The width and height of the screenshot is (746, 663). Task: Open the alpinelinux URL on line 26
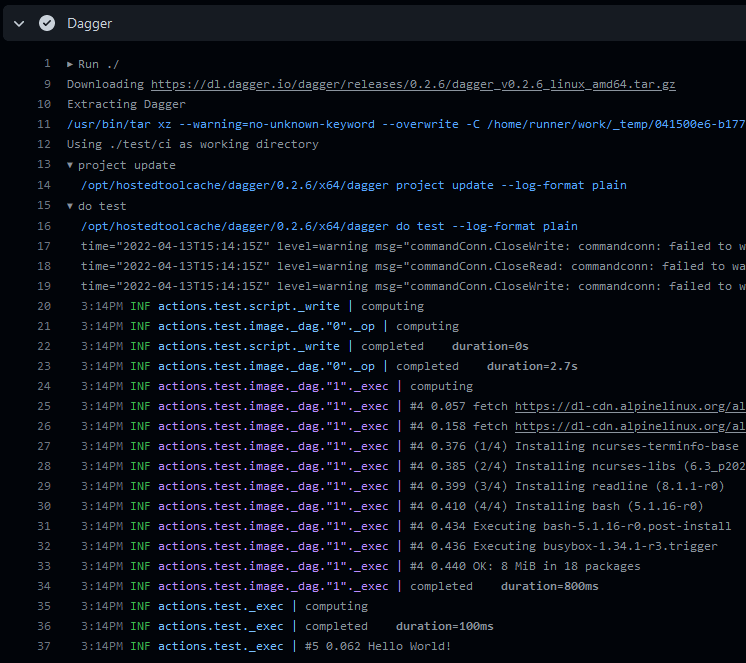coord(630,426)
